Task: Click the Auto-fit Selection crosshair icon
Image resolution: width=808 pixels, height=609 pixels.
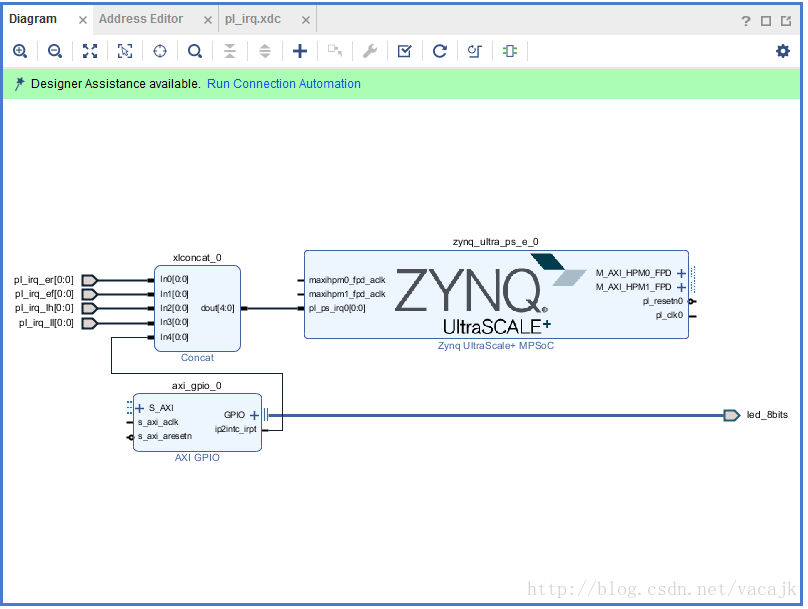Action: point(160,51)
